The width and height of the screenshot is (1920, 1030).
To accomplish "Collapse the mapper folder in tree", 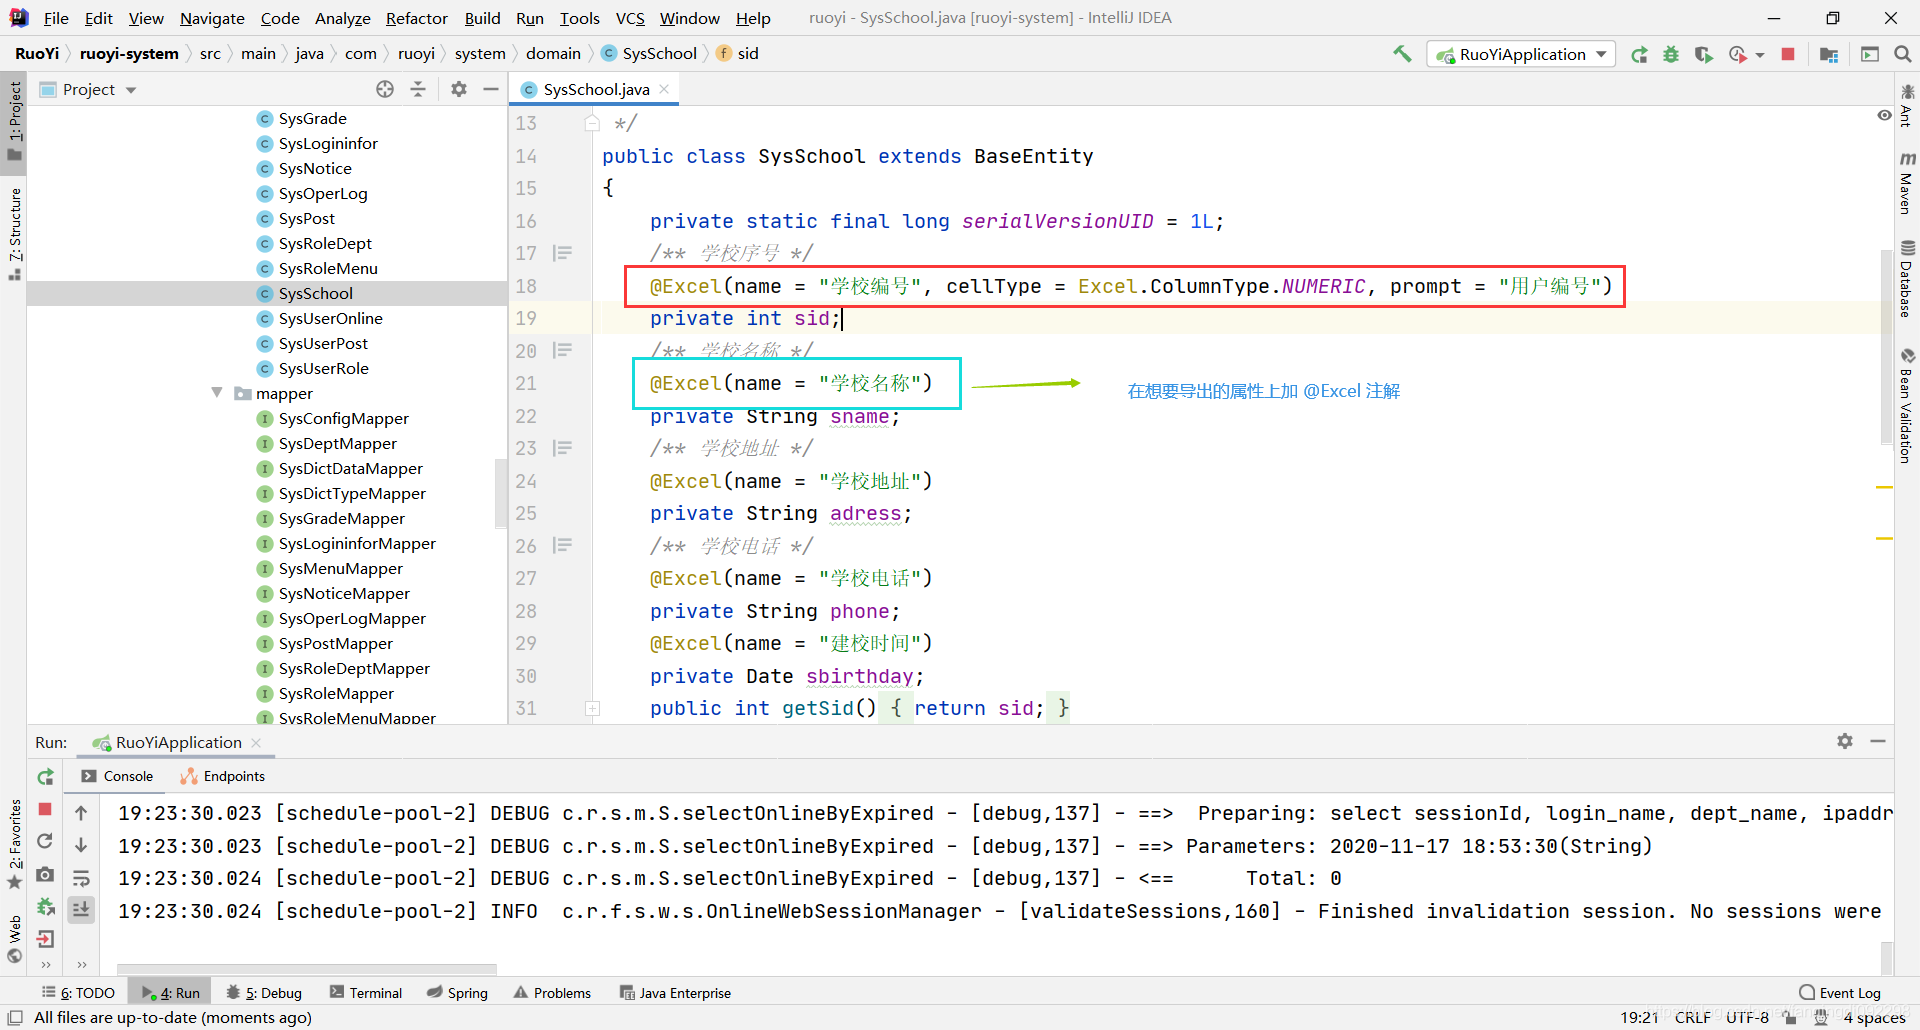I will tap(217, 393).
